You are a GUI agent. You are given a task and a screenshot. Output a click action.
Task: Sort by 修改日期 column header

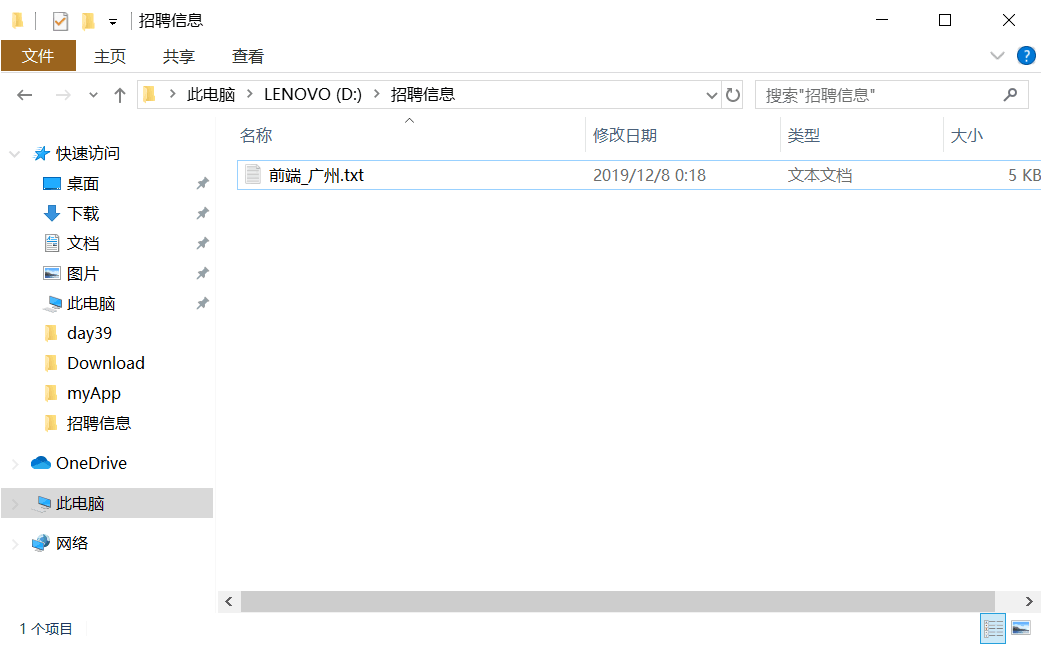625,136
